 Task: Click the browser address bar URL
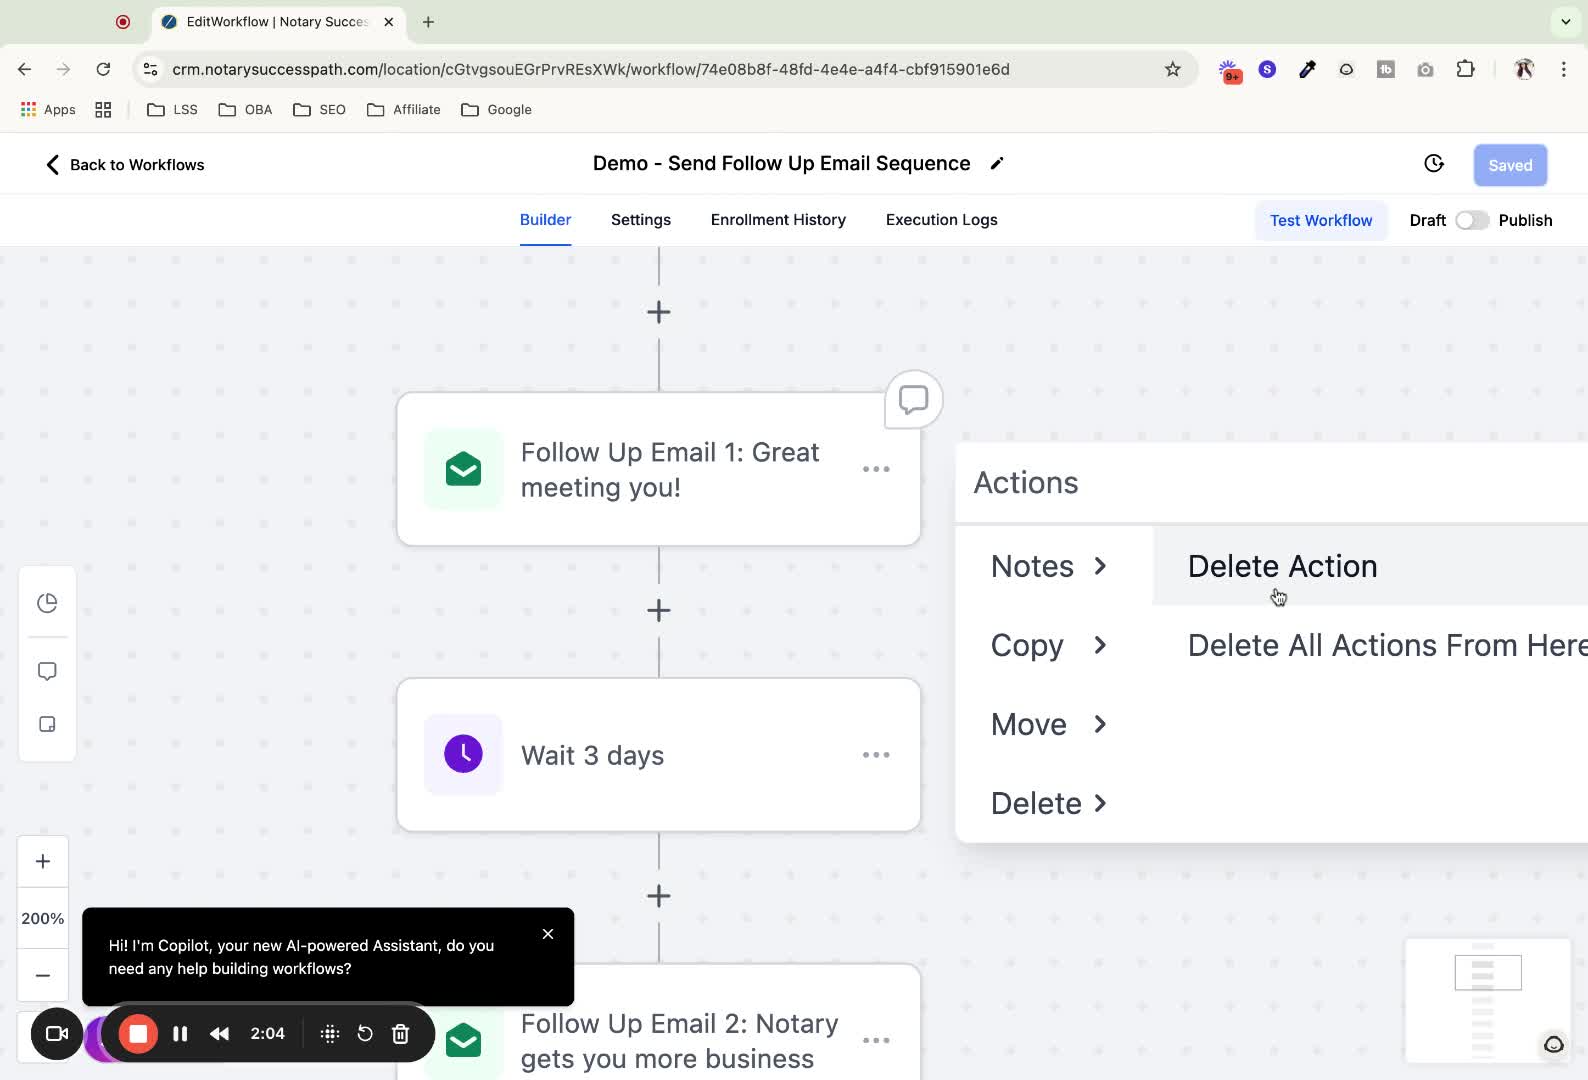tap(590, 69)
